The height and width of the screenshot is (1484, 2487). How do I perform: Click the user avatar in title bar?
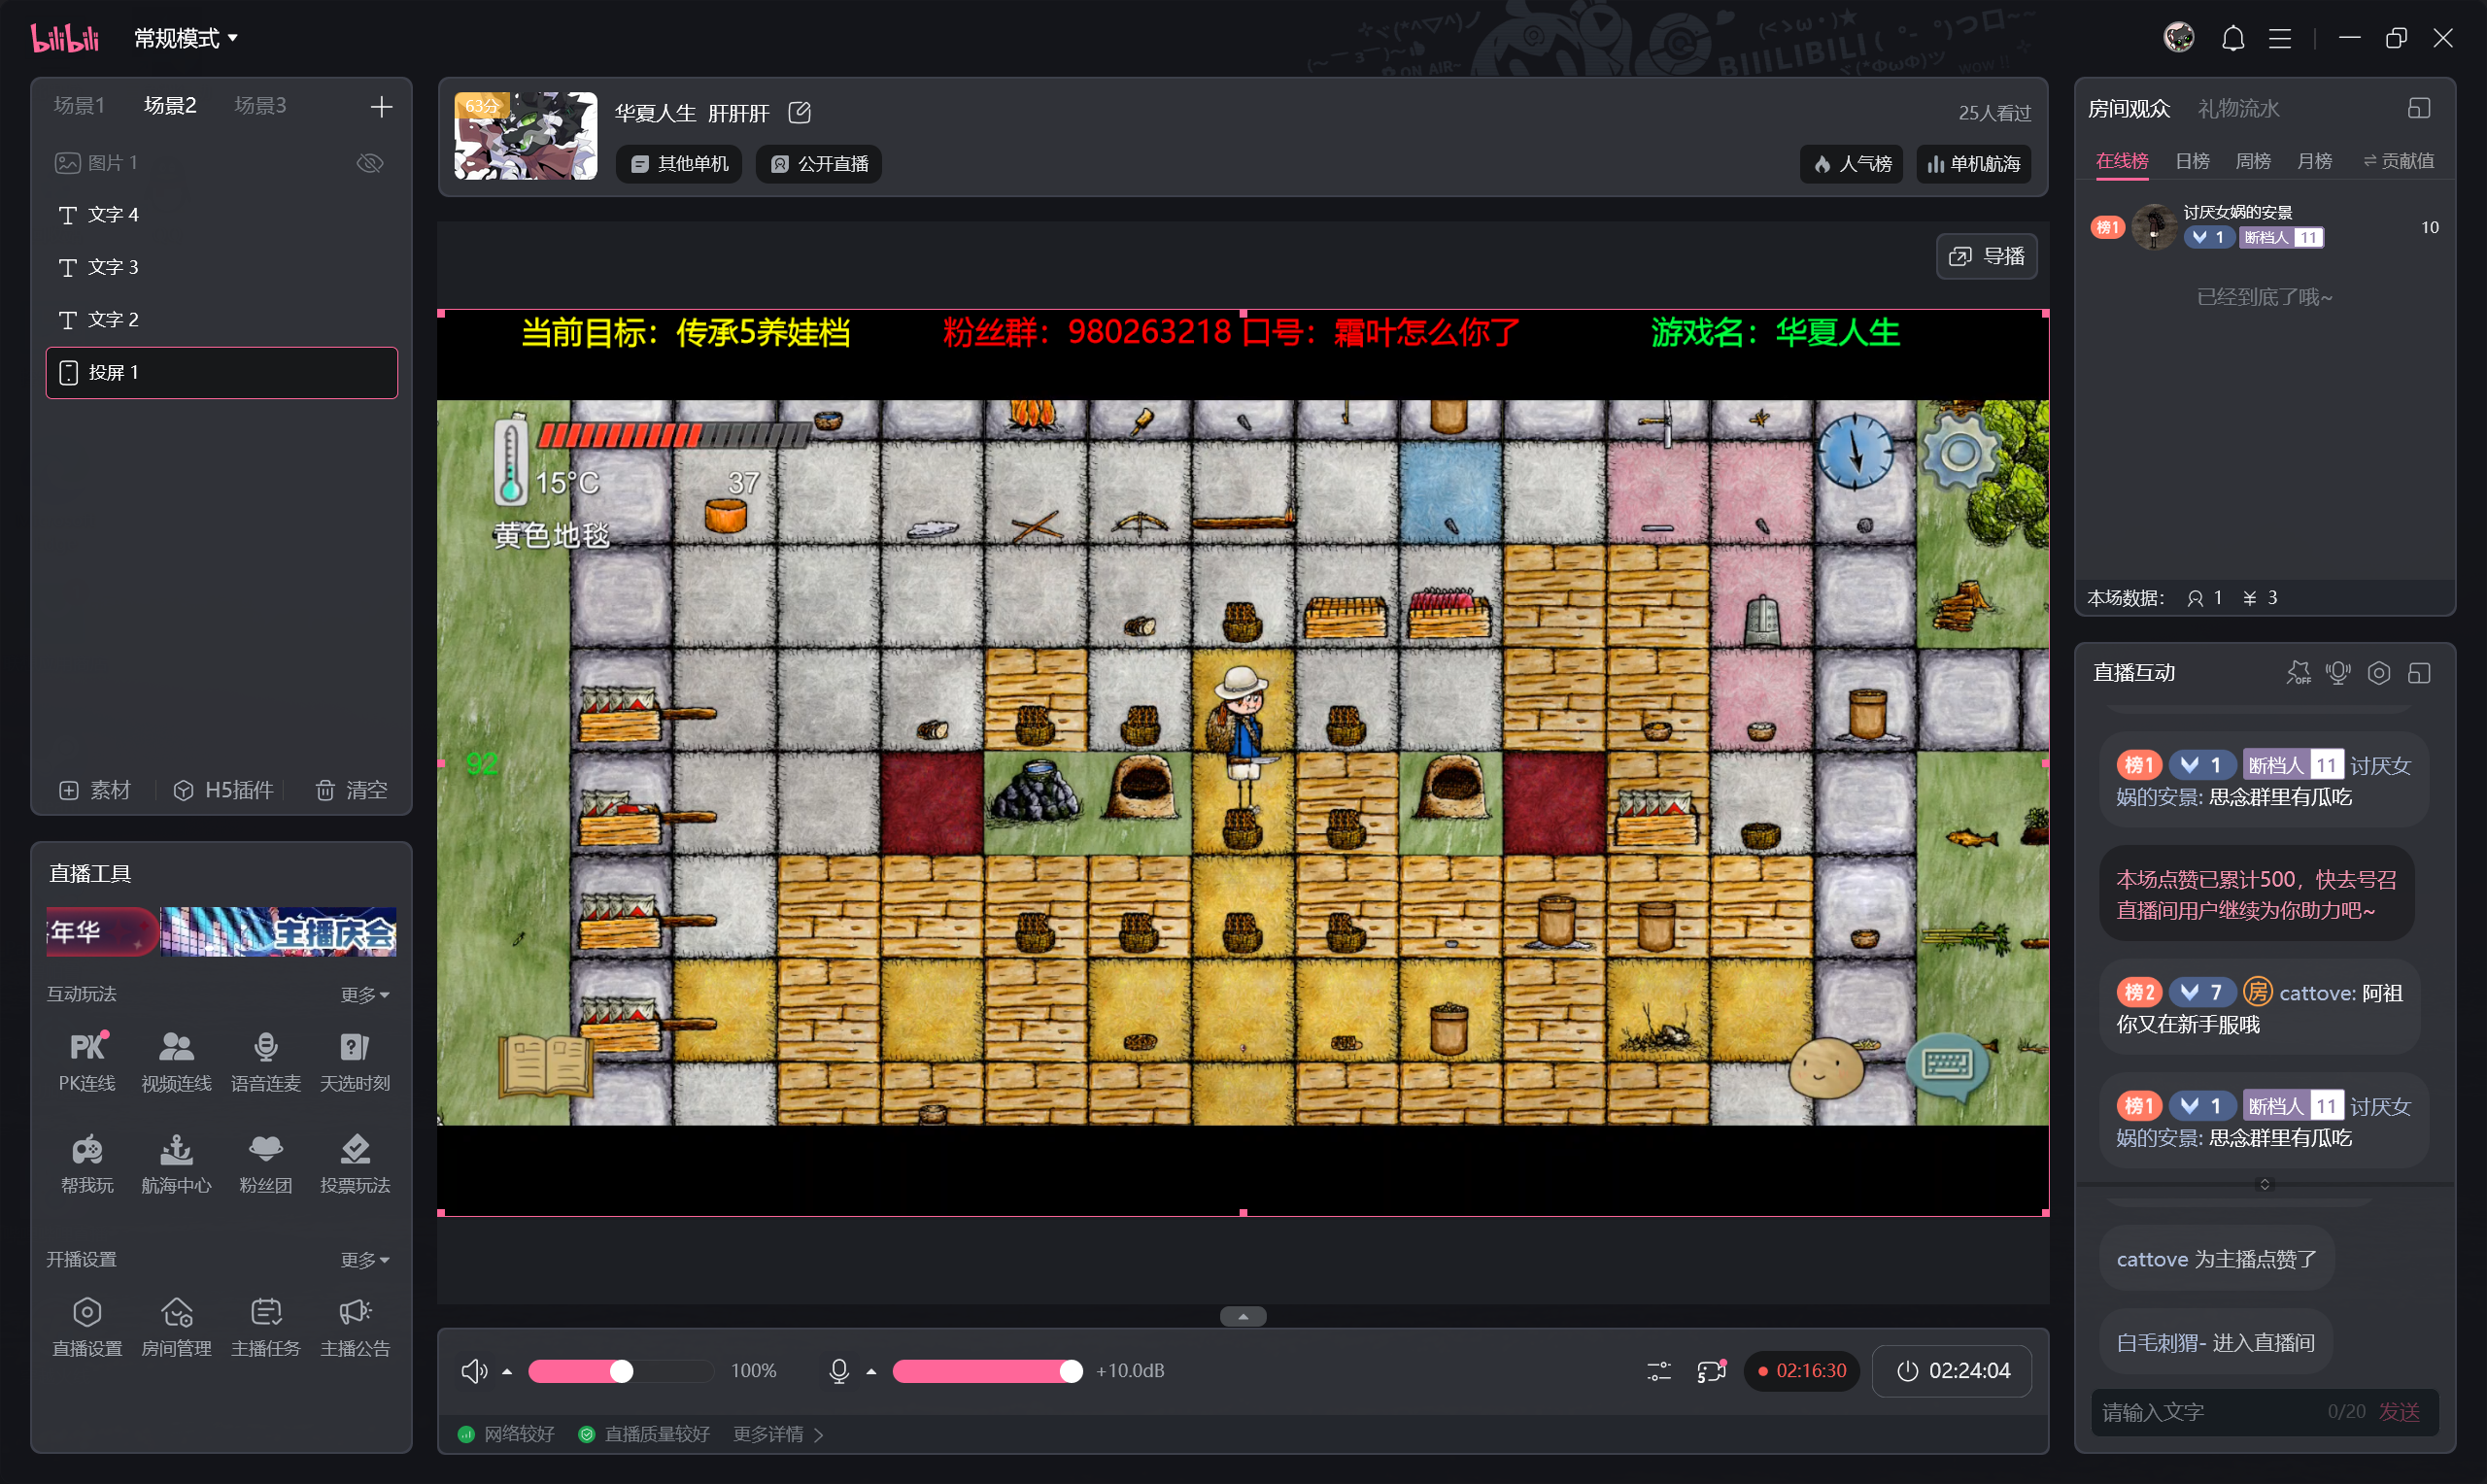click(x=2179, y=38)
